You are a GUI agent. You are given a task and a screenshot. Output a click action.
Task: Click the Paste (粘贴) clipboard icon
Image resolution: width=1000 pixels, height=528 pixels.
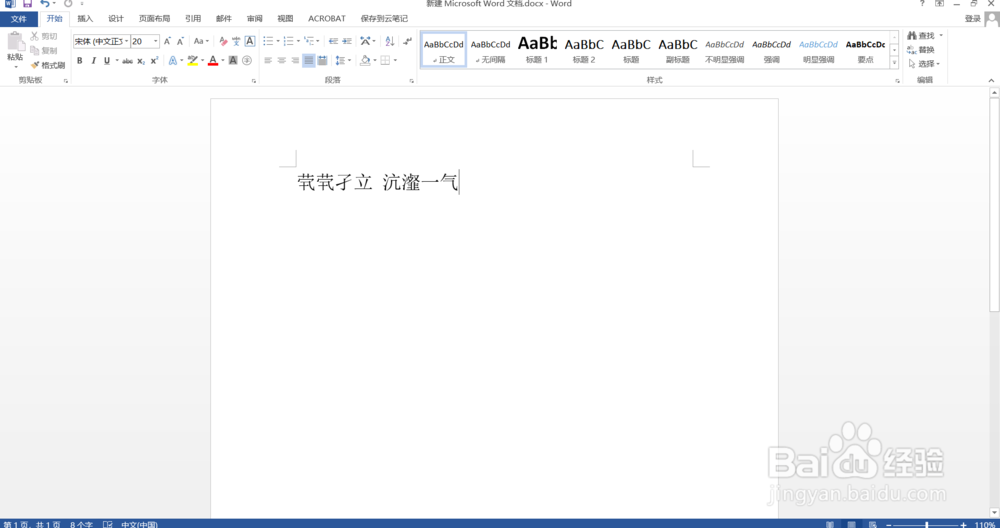point(15,41)
